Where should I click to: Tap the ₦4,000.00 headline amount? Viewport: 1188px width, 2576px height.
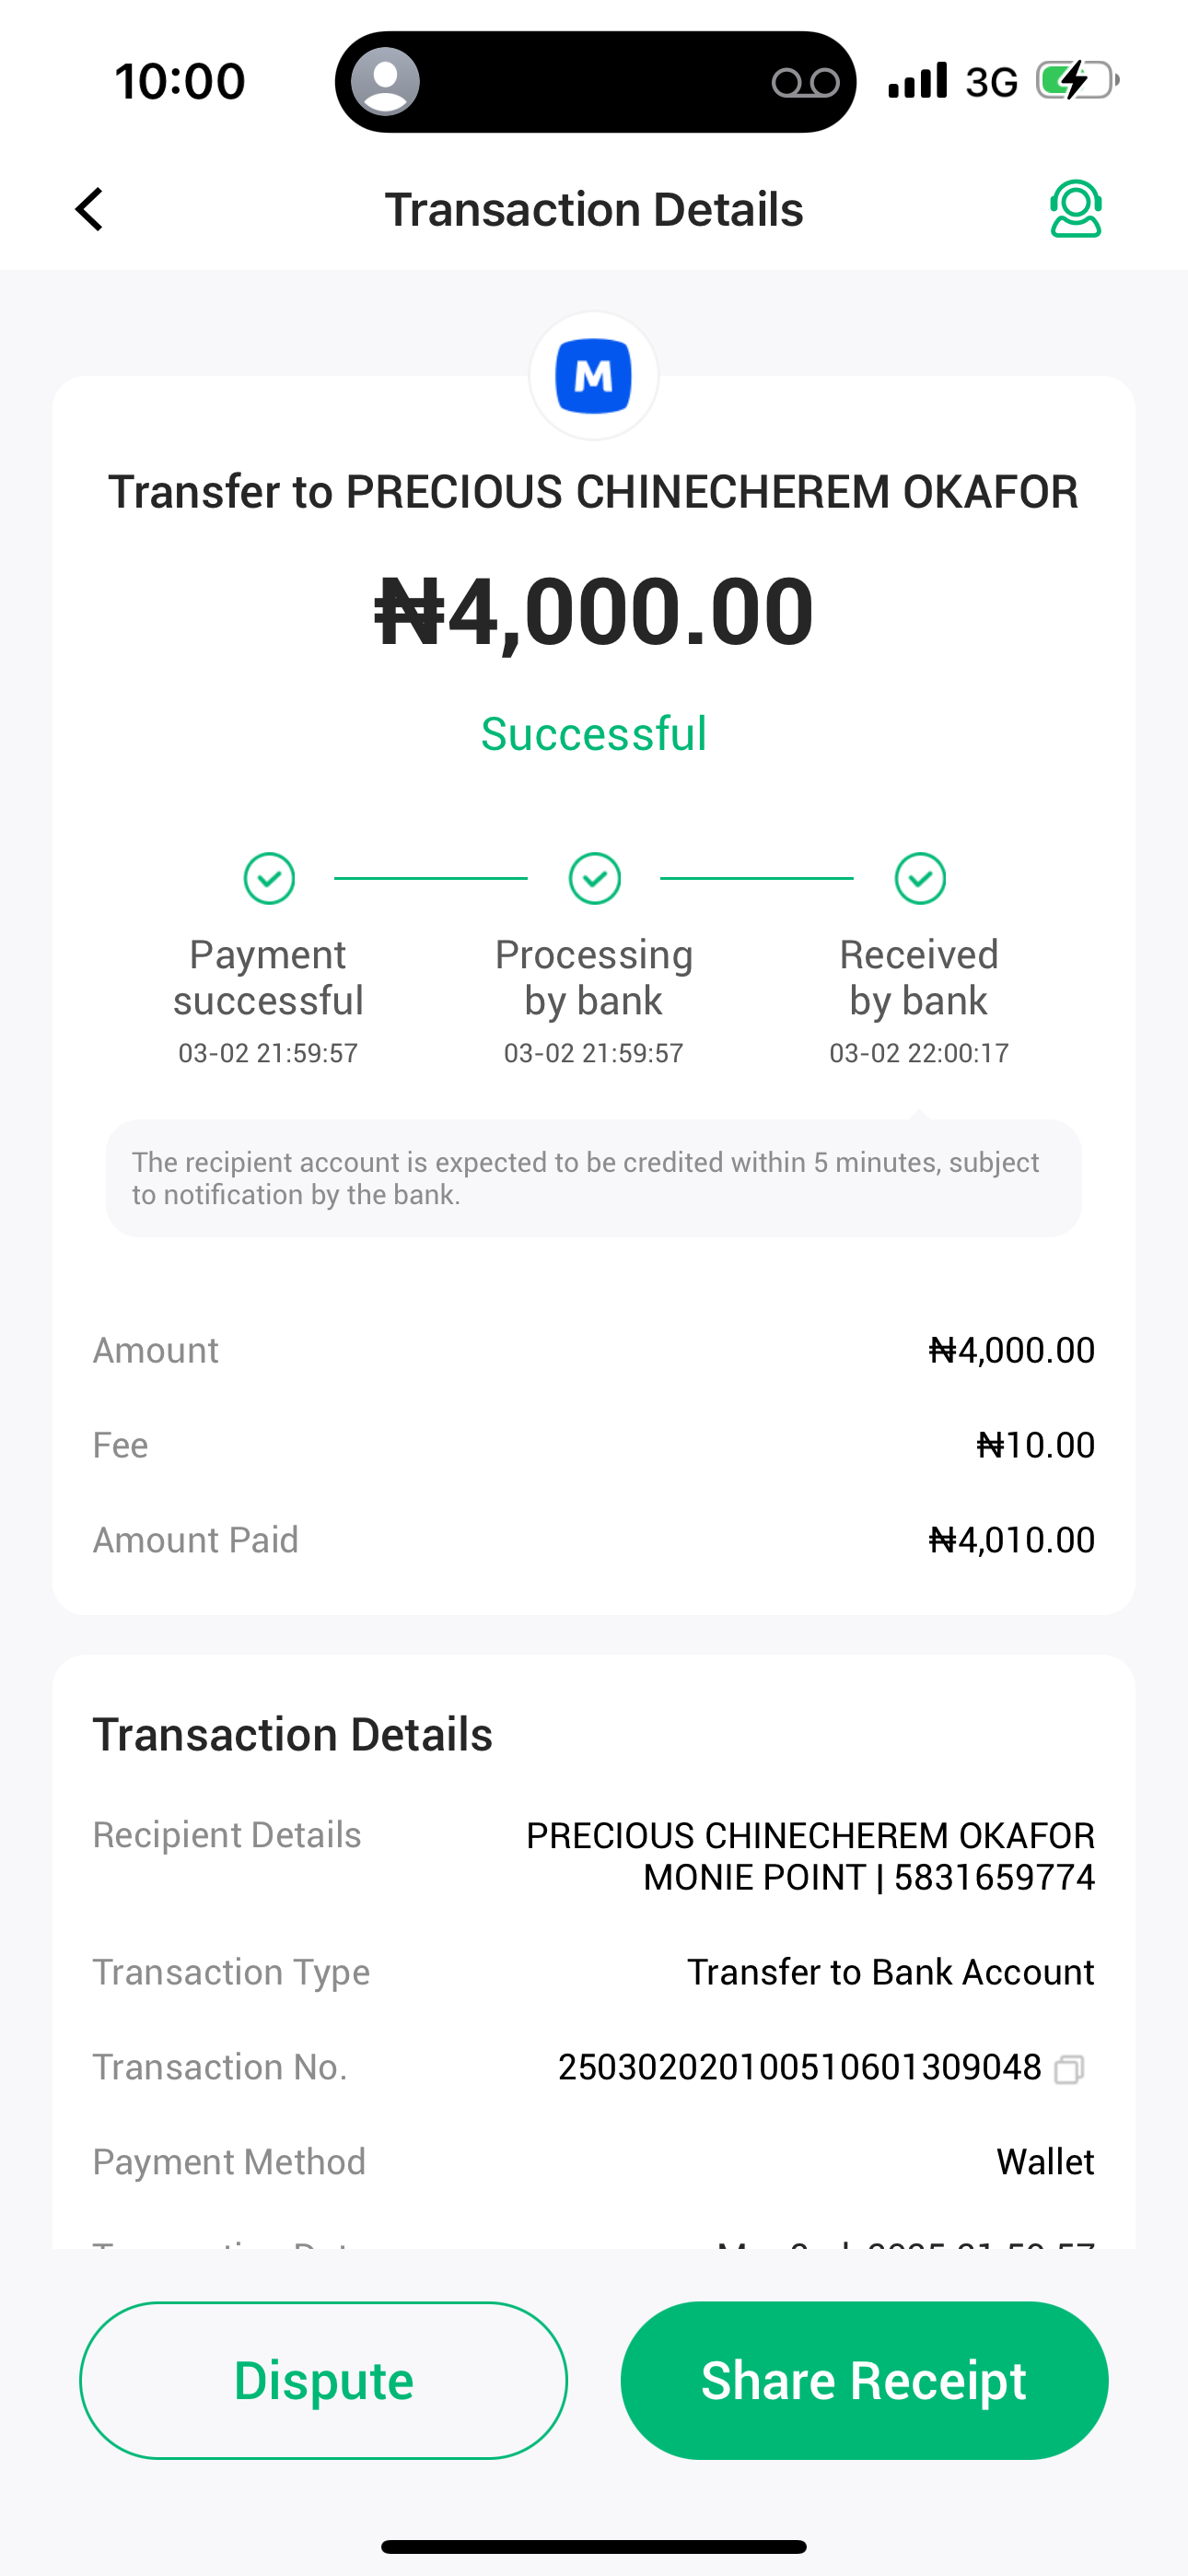point(594,611)
